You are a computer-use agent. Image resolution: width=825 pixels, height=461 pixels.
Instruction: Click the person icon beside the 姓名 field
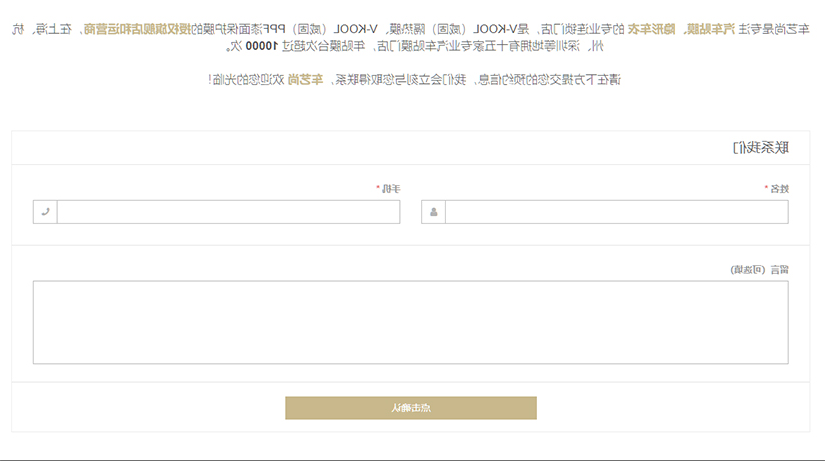tap(434, 212)
